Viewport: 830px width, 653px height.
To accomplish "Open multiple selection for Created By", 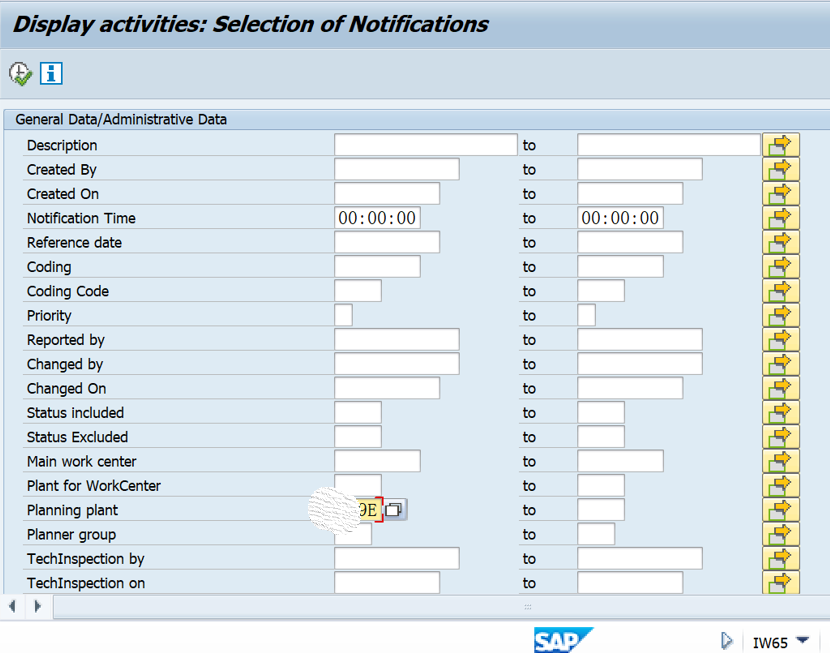I will [780, 169].
